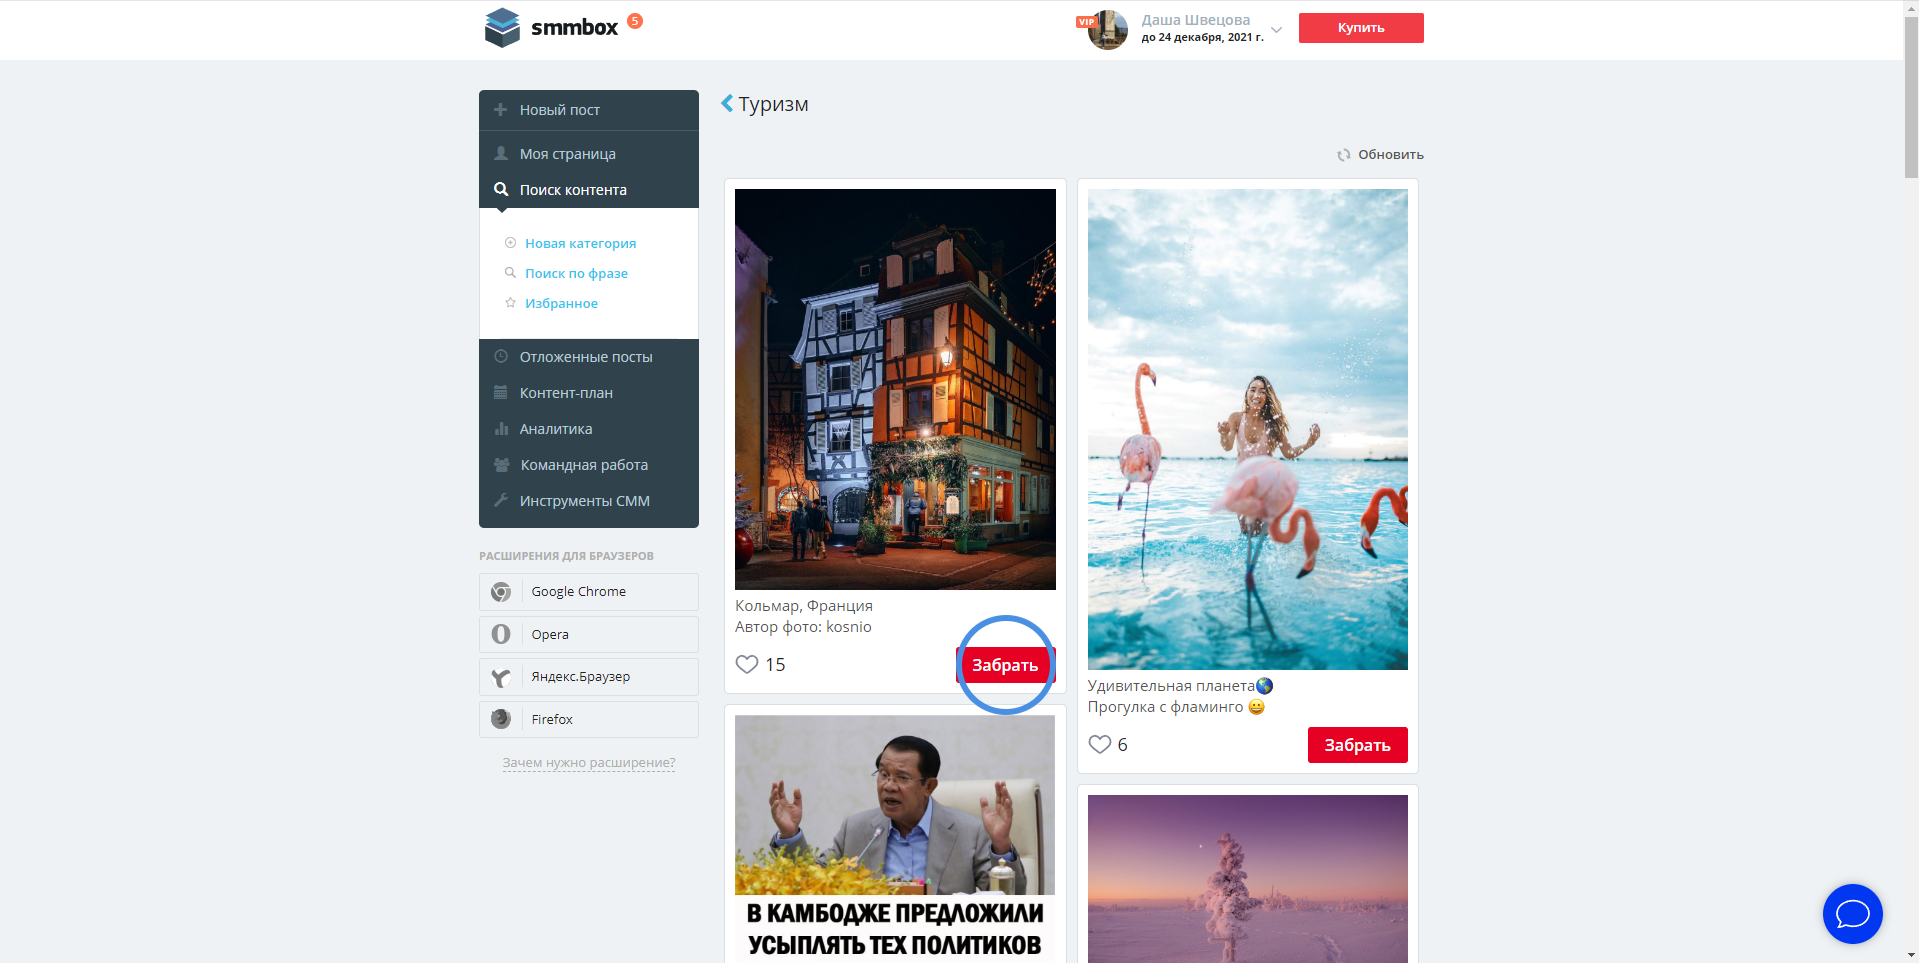1919x963 pixels.
Task: Click the Кольмар, Франция caption text
Action: pos(804,606)
